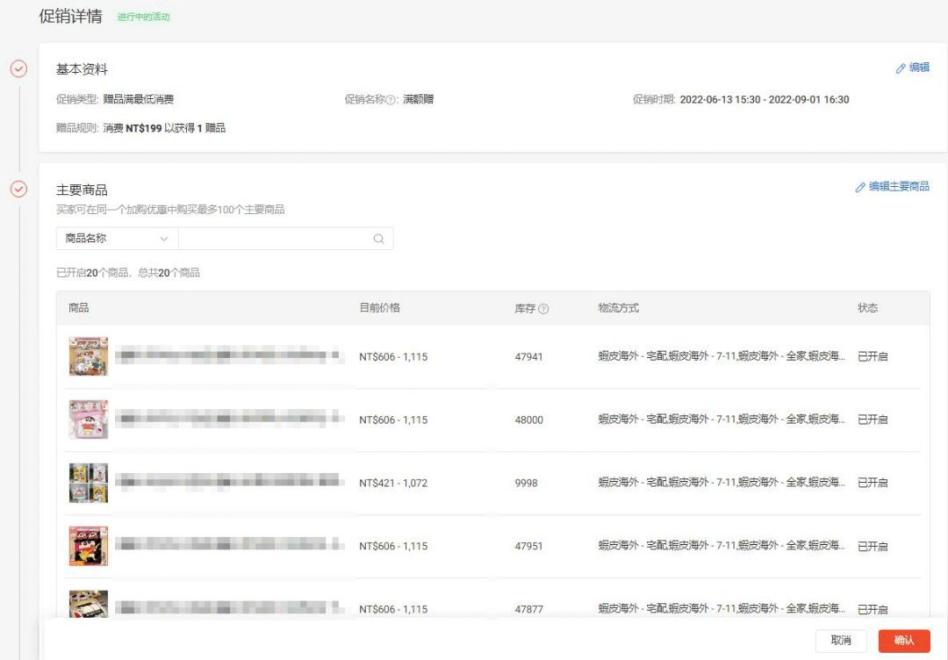This screenshot has width=948, height=660.
Task: Open the 编辑 link in 基本资料
Action: coord(920,66)
